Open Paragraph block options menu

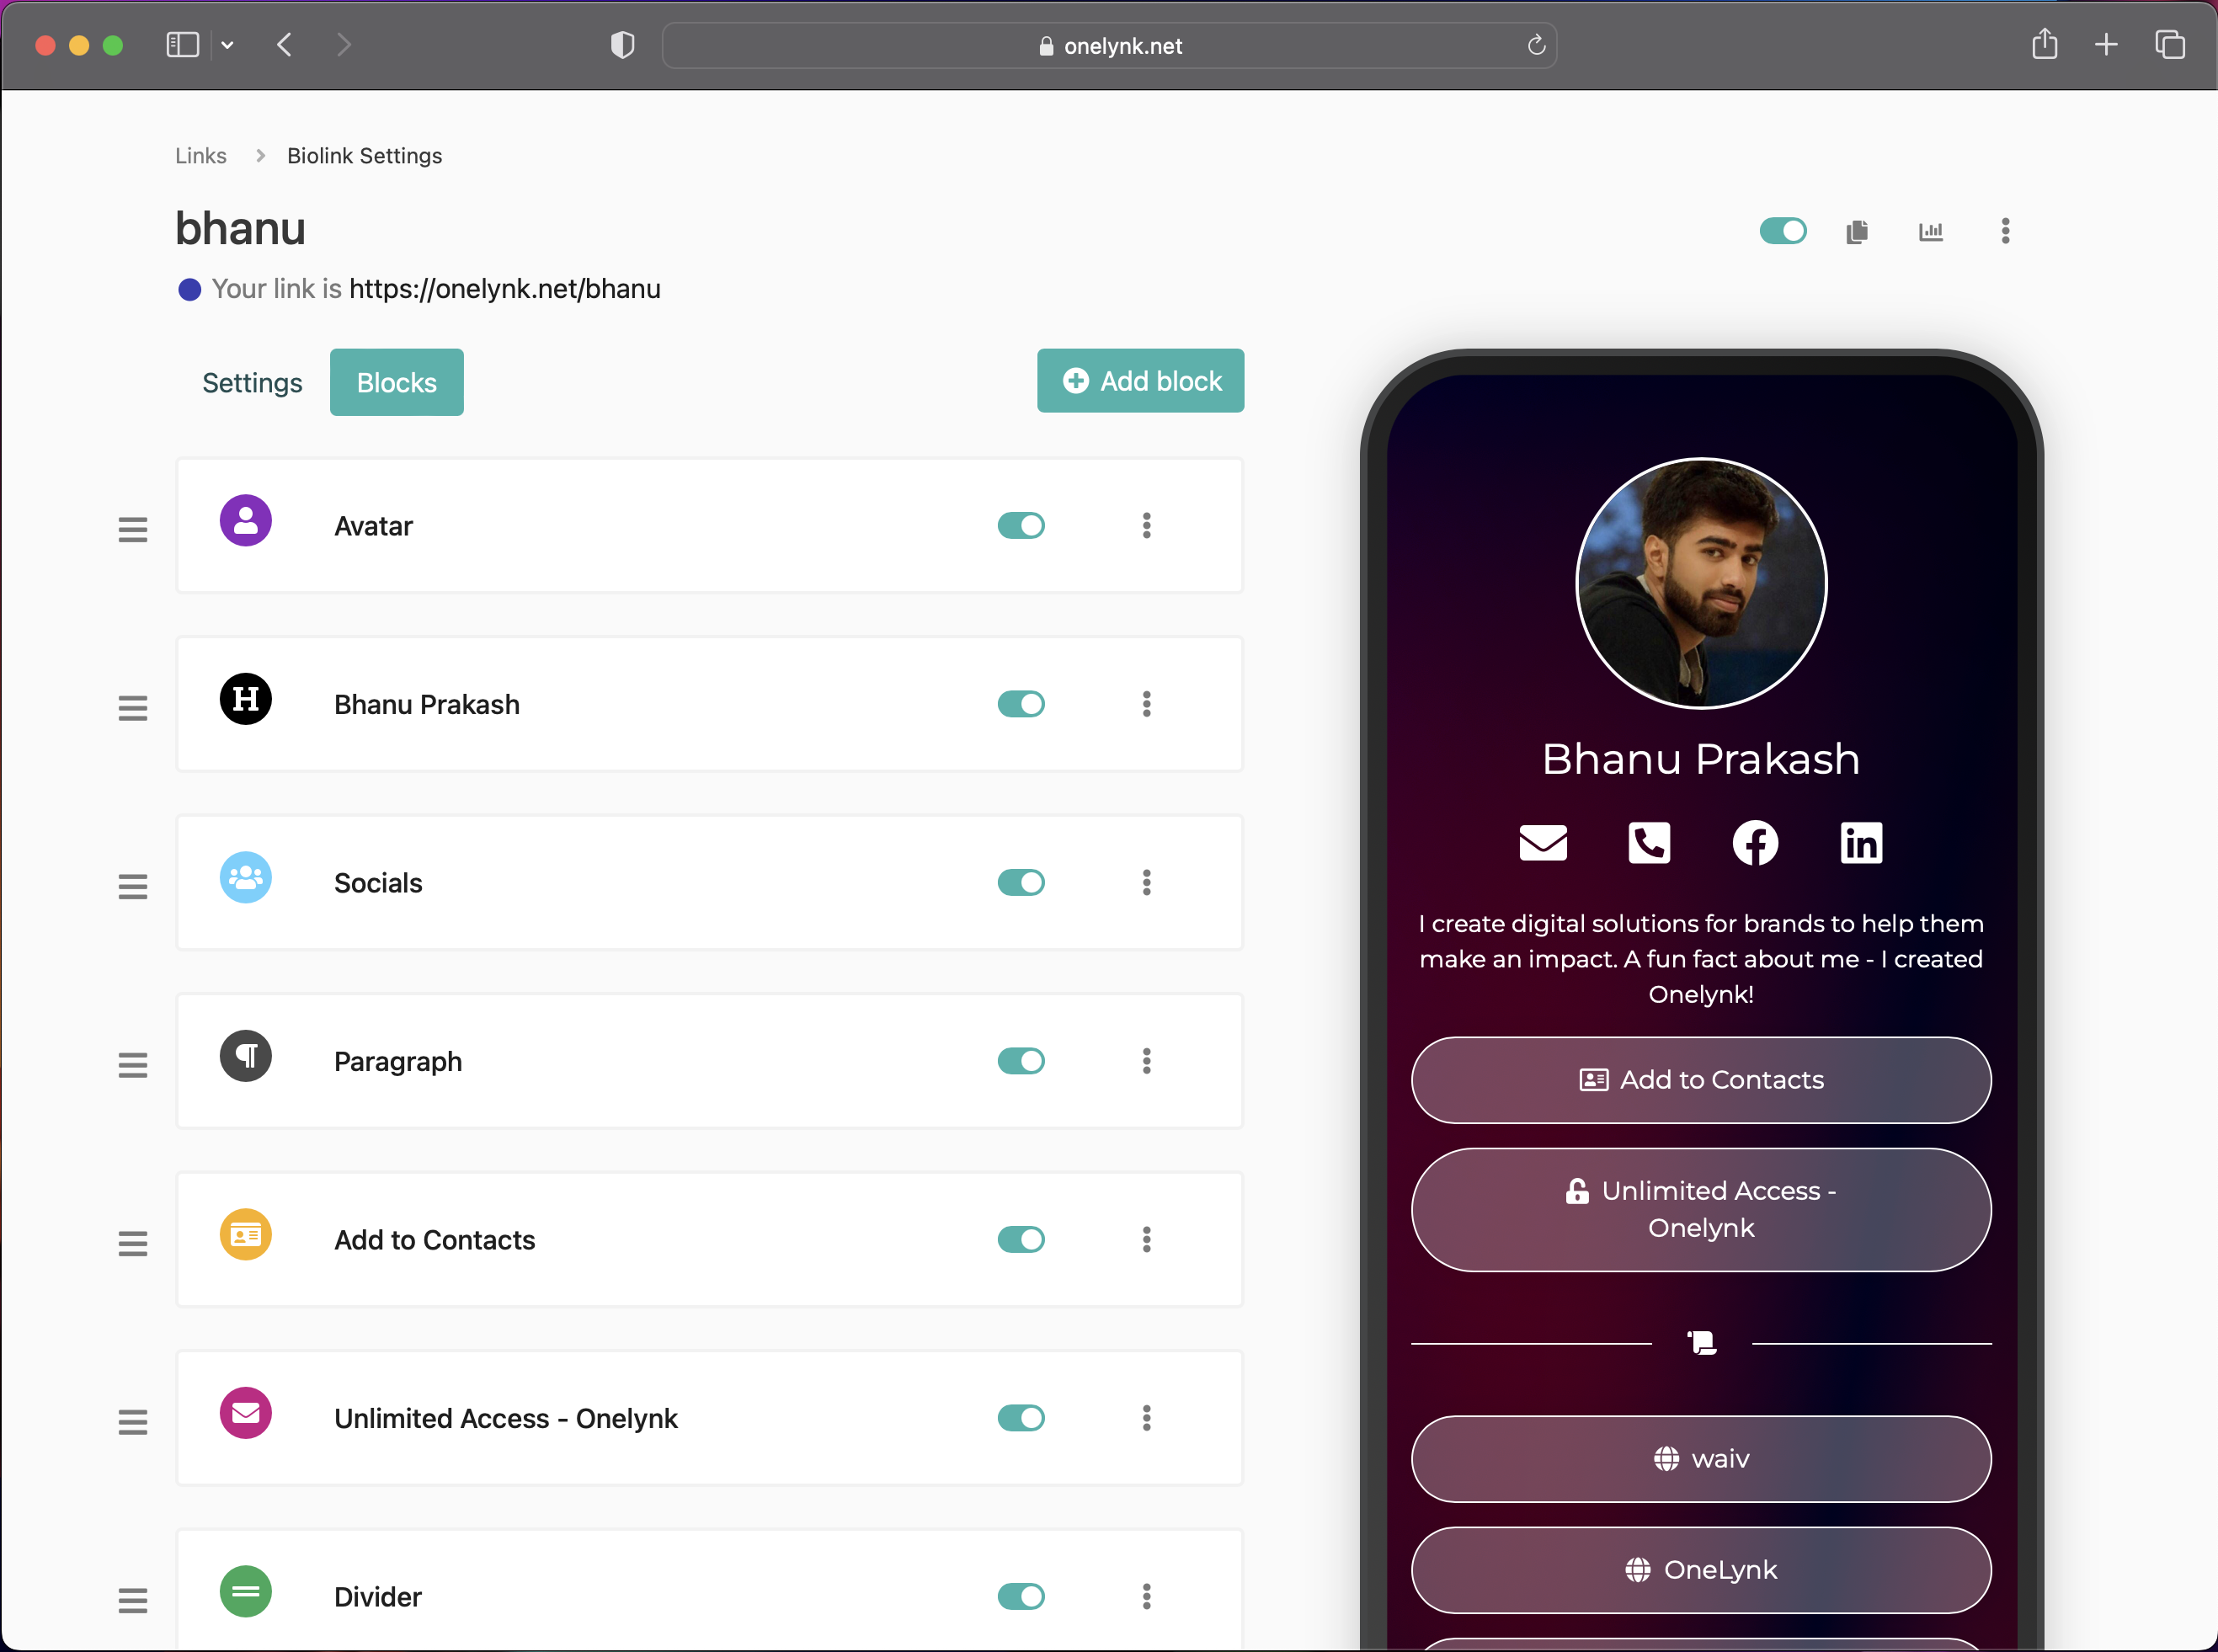[x=1147, y=1061]
